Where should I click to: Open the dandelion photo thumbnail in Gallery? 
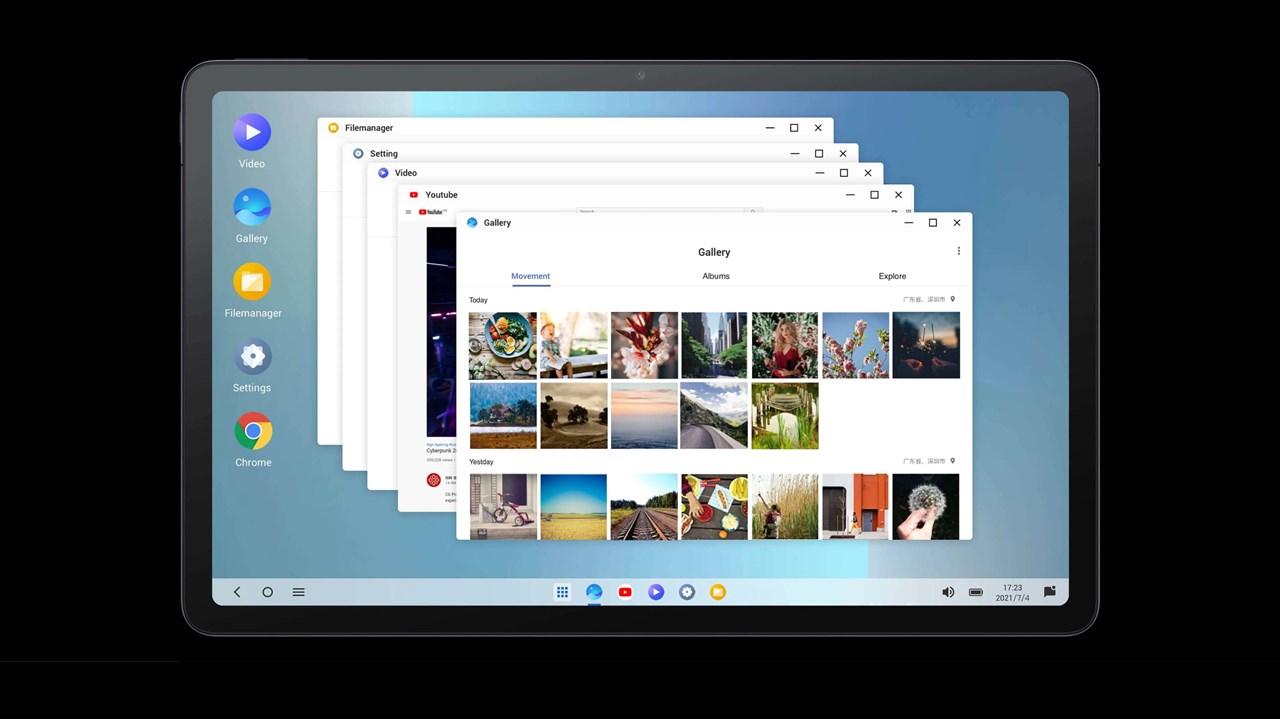point(925,506)
